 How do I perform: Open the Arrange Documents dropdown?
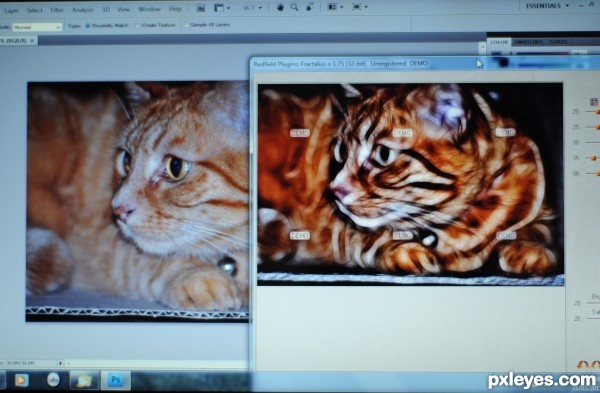coord(336,7)
